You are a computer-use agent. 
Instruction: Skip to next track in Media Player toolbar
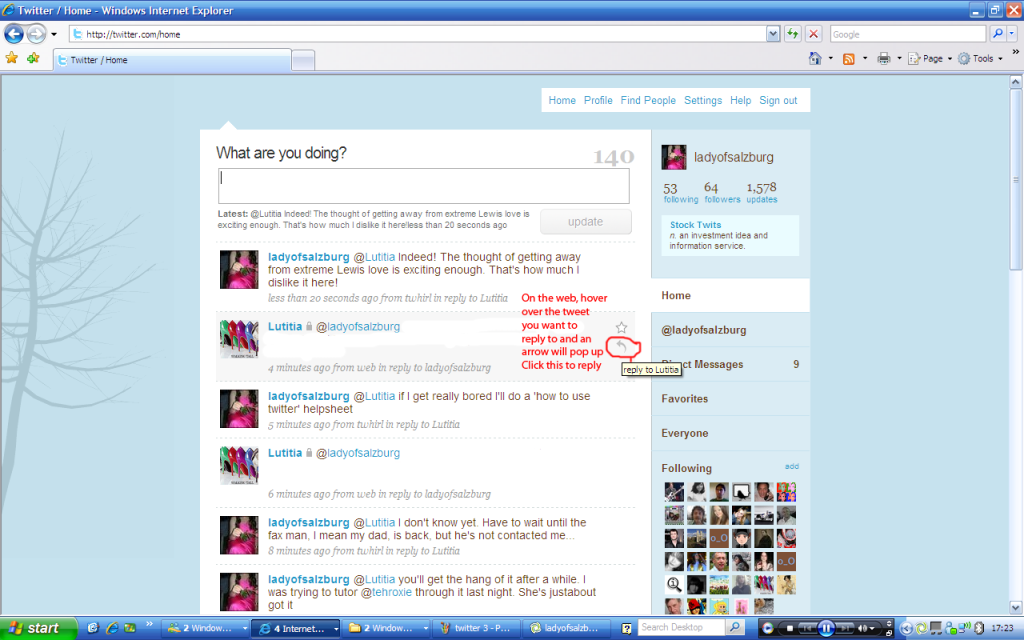pyautogui.click(x=845, y=628)
